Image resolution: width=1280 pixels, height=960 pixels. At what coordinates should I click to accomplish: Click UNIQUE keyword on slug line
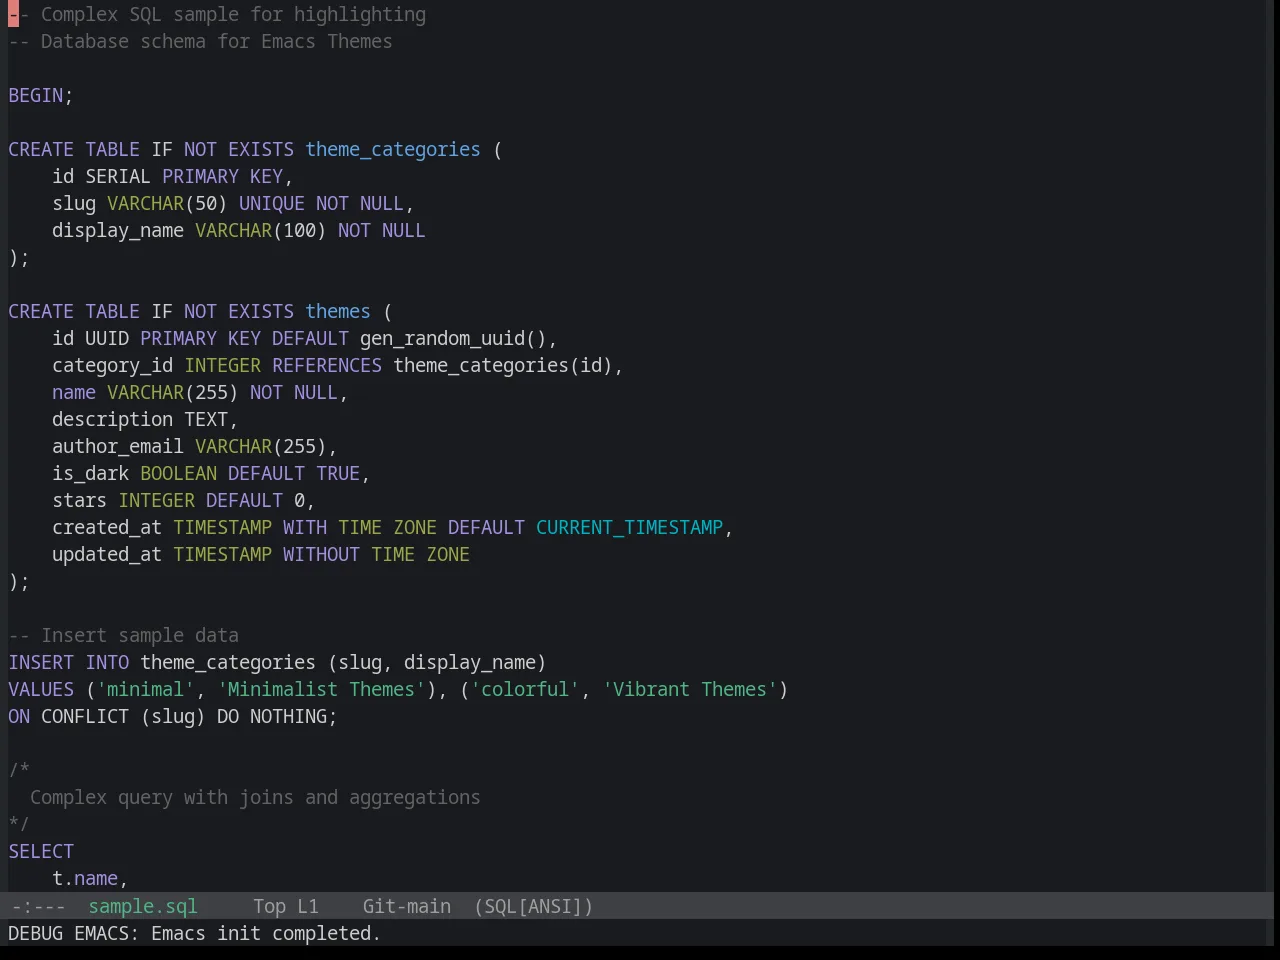[272, 203]
